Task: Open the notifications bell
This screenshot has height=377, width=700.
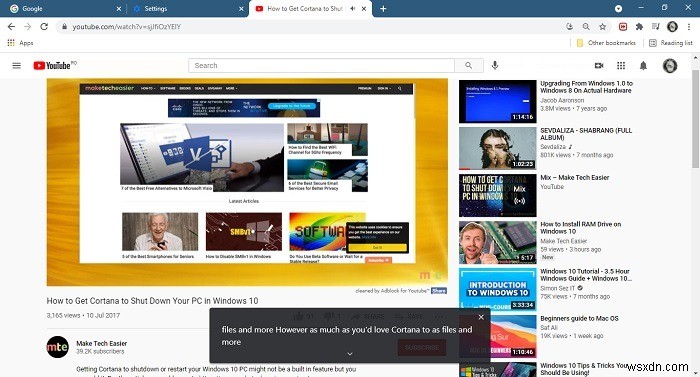Action: click(x=643, y=66)
